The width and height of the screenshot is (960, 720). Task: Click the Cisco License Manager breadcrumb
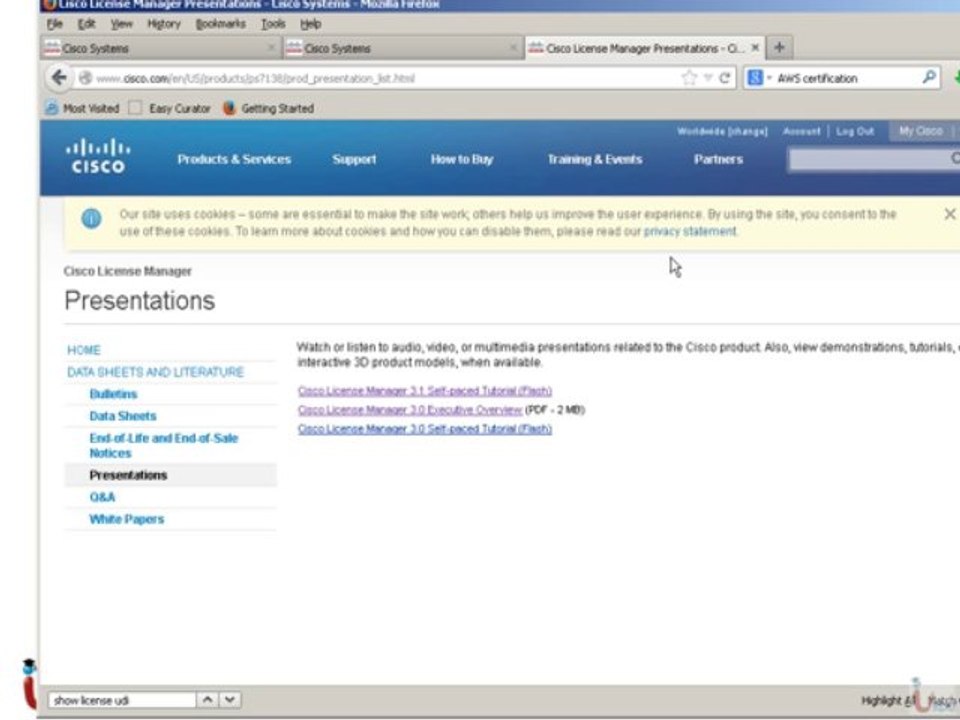pyautogui.click(x=127, y=271)
